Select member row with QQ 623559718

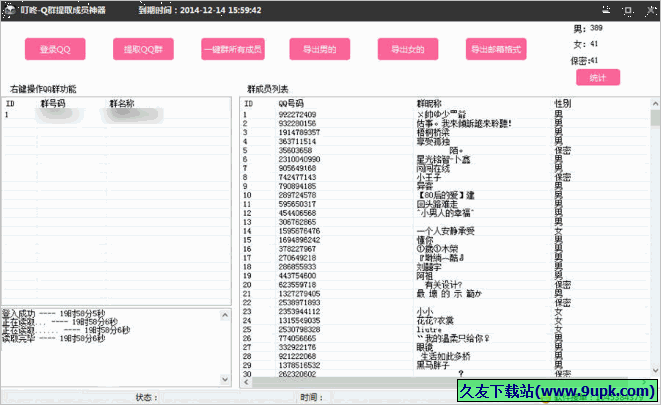pyautogui.click(x=446, y=285)
